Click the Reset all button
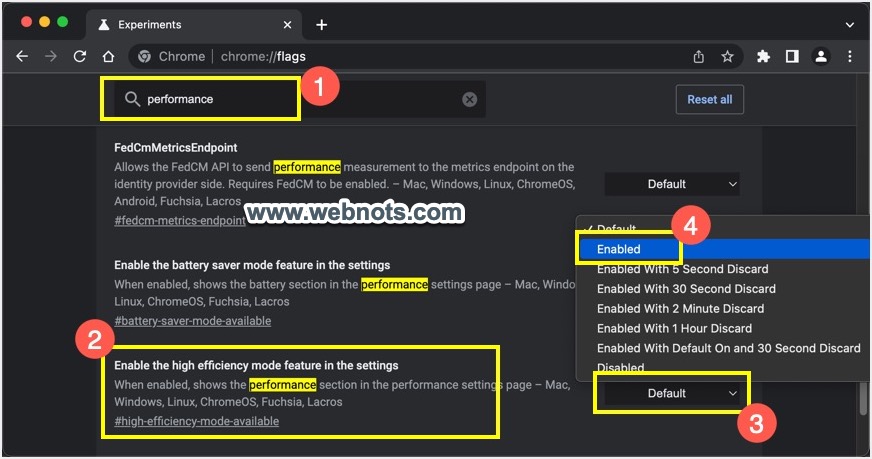The width and height of the screenshot is (872, 459). [710, 100]
